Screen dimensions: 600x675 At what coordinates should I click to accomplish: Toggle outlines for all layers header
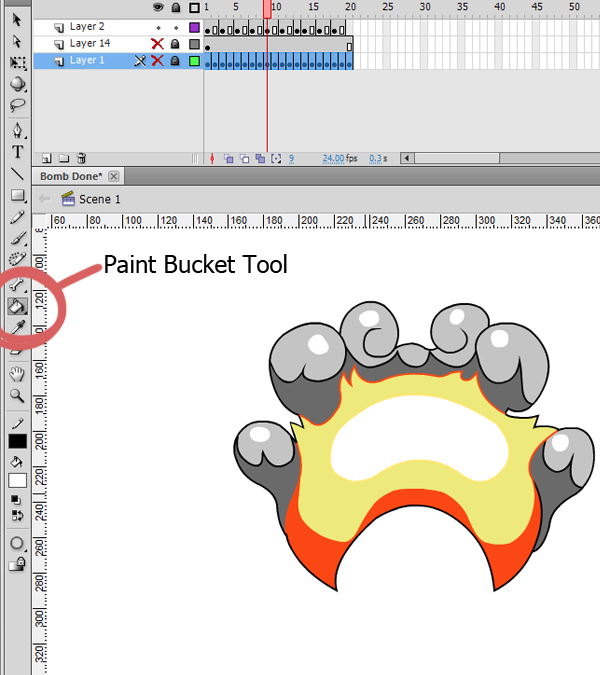195,8
